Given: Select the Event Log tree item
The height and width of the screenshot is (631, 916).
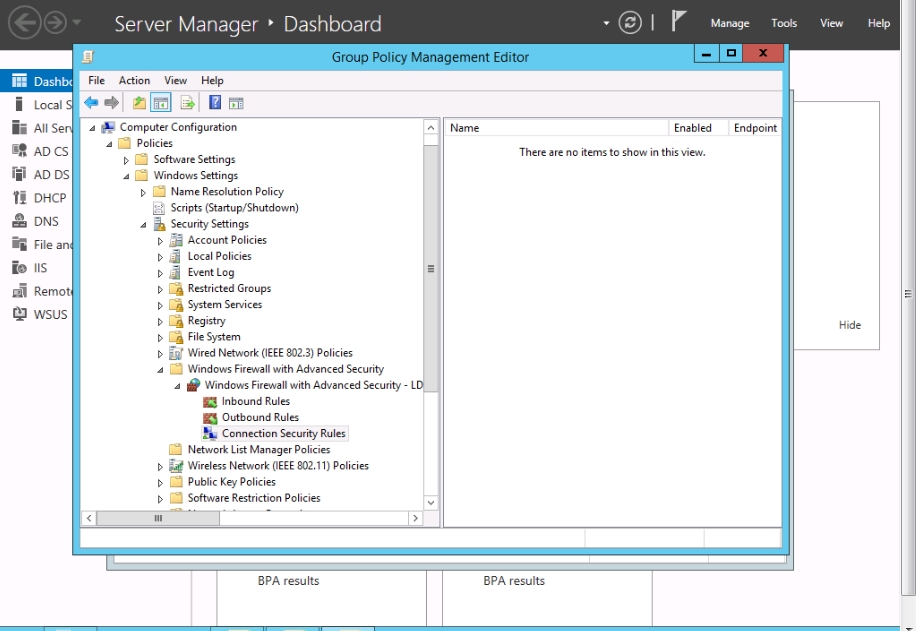Looking at the screenshot, I should pyautogui.click(x=210, y=272).
